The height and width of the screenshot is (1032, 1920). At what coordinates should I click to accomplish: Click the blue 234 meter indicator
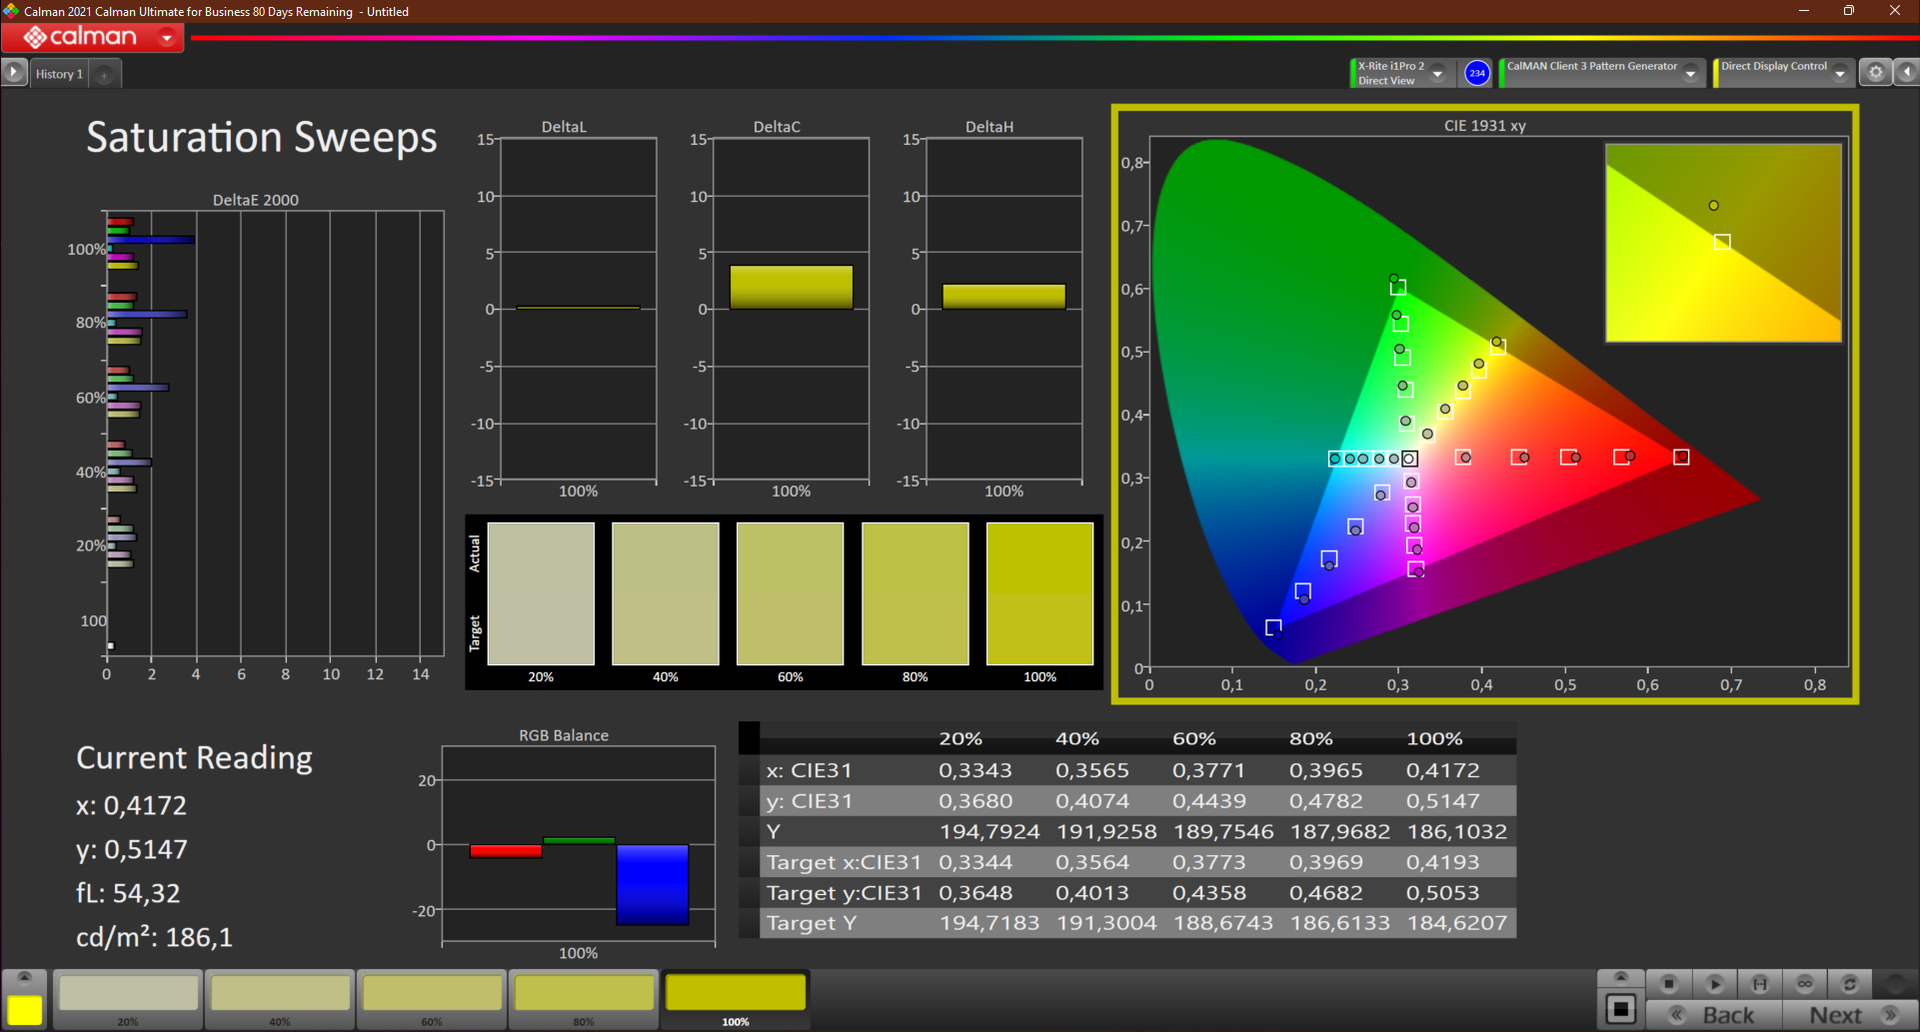point(1477,73)
